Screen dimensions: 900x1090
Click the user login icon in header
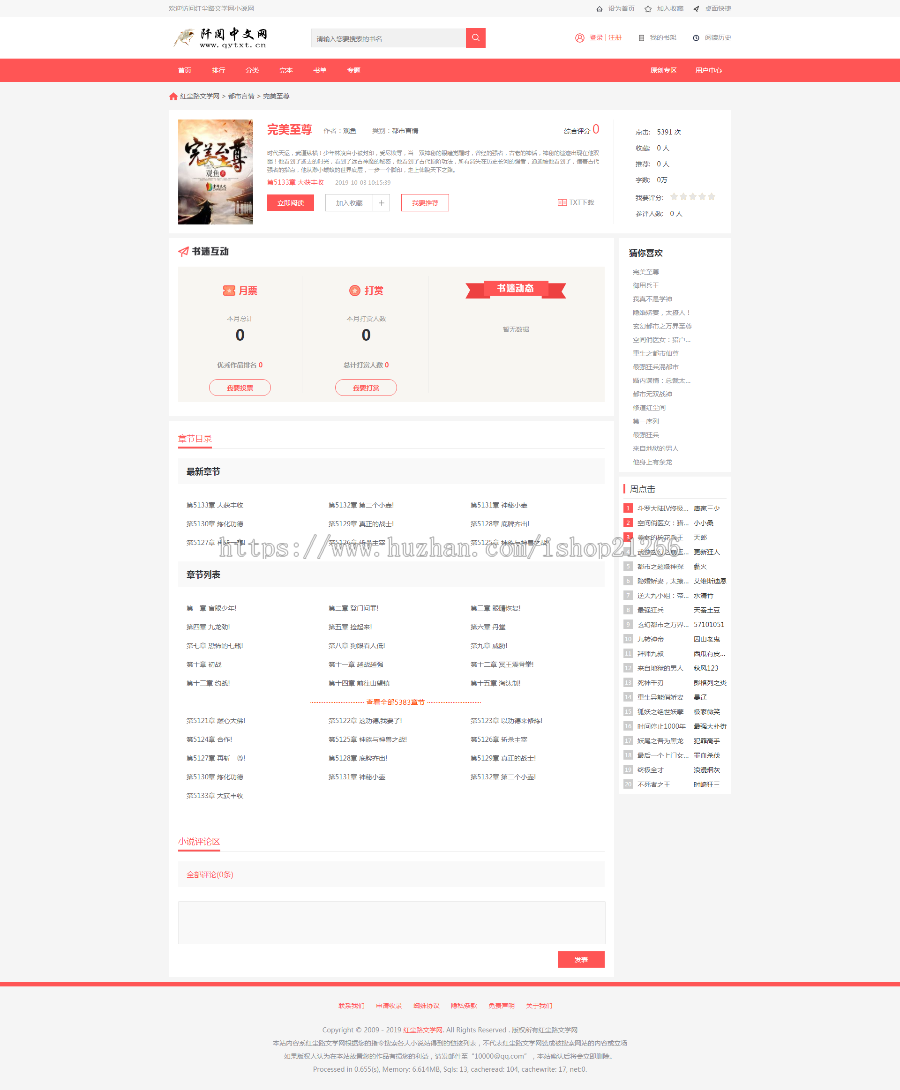coord(579,38)
